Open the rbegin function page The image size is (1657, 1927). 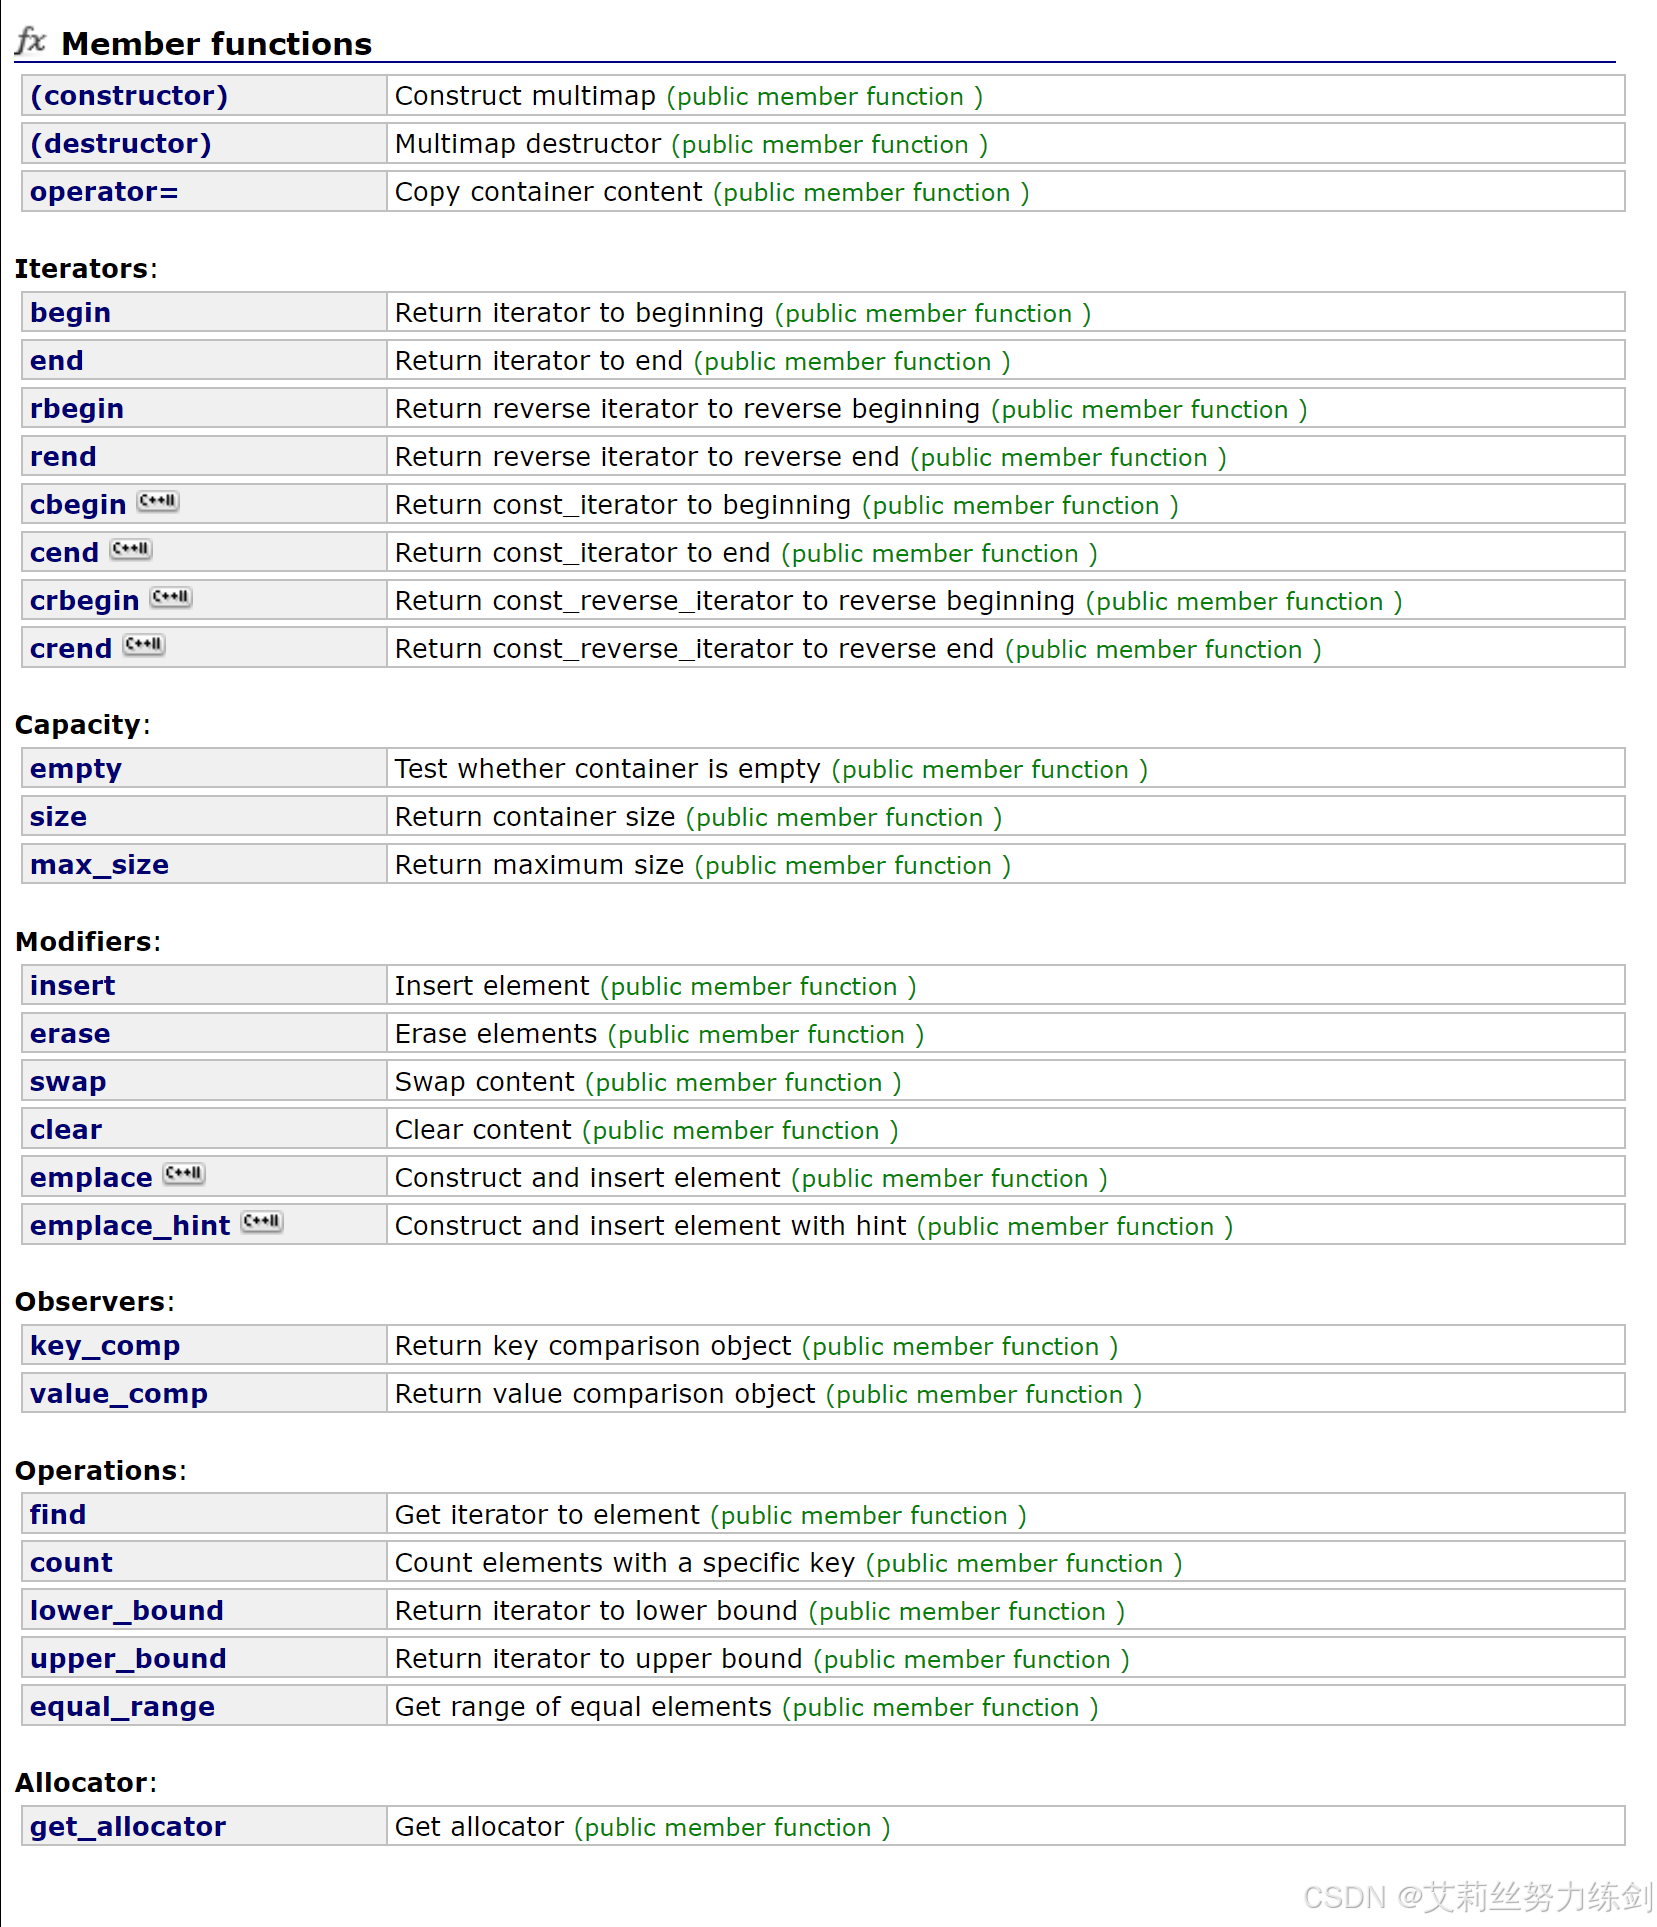pos(77,409)
